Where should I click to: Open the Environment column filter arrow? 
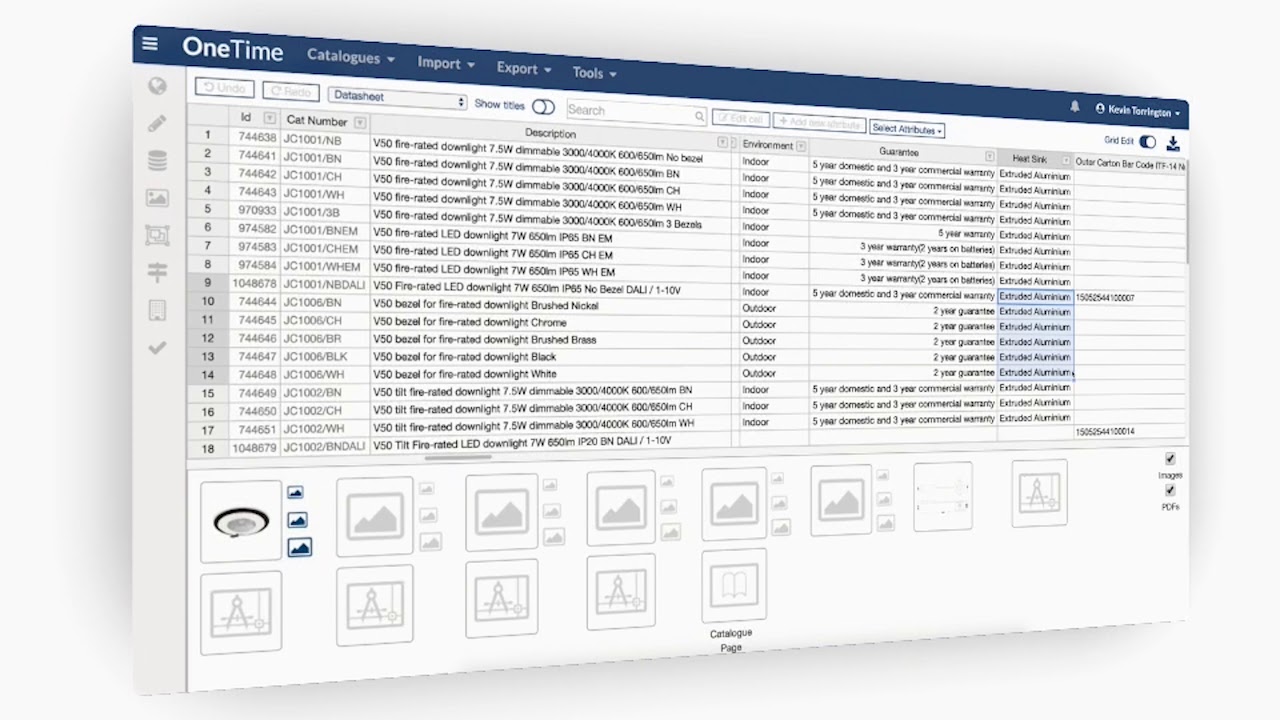[x=801, y=147]
